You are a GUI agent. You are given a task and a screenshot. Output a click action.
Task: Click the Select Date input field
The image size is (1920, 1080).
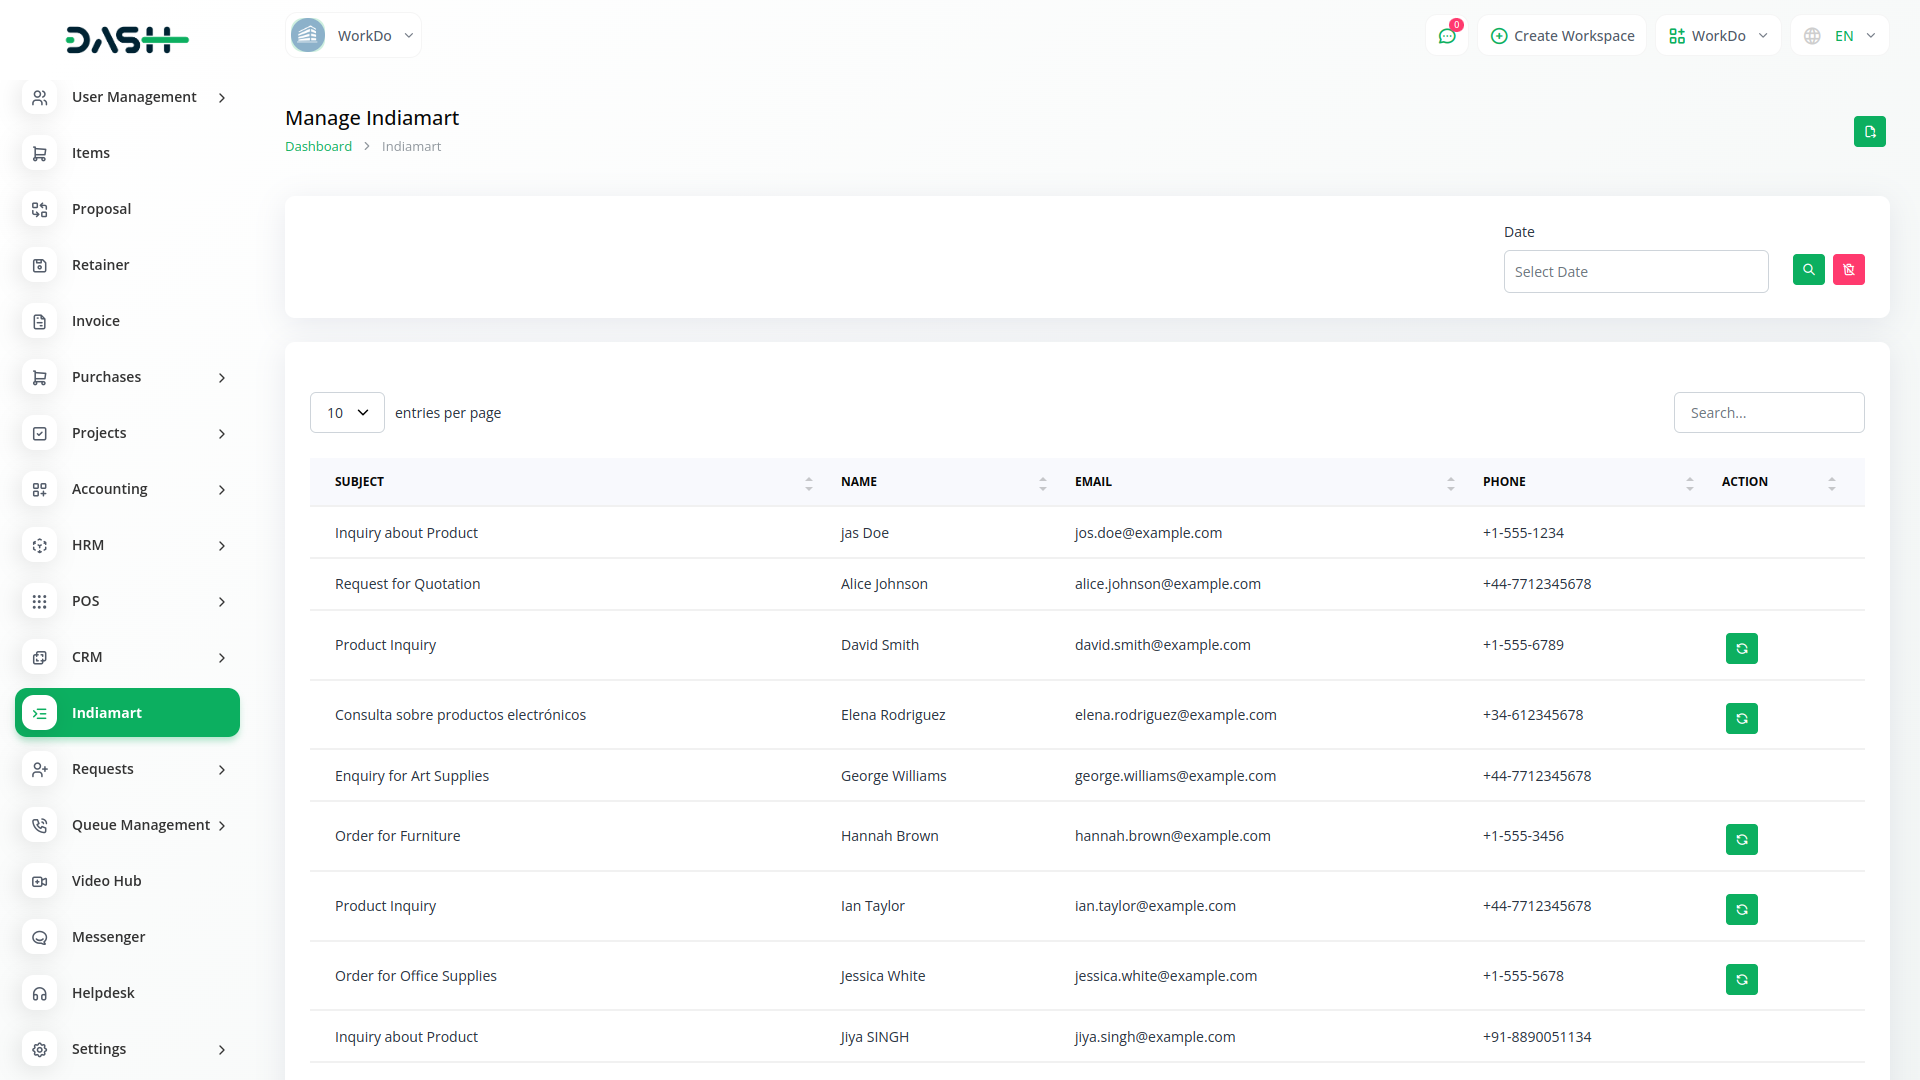coord(1635,272)
